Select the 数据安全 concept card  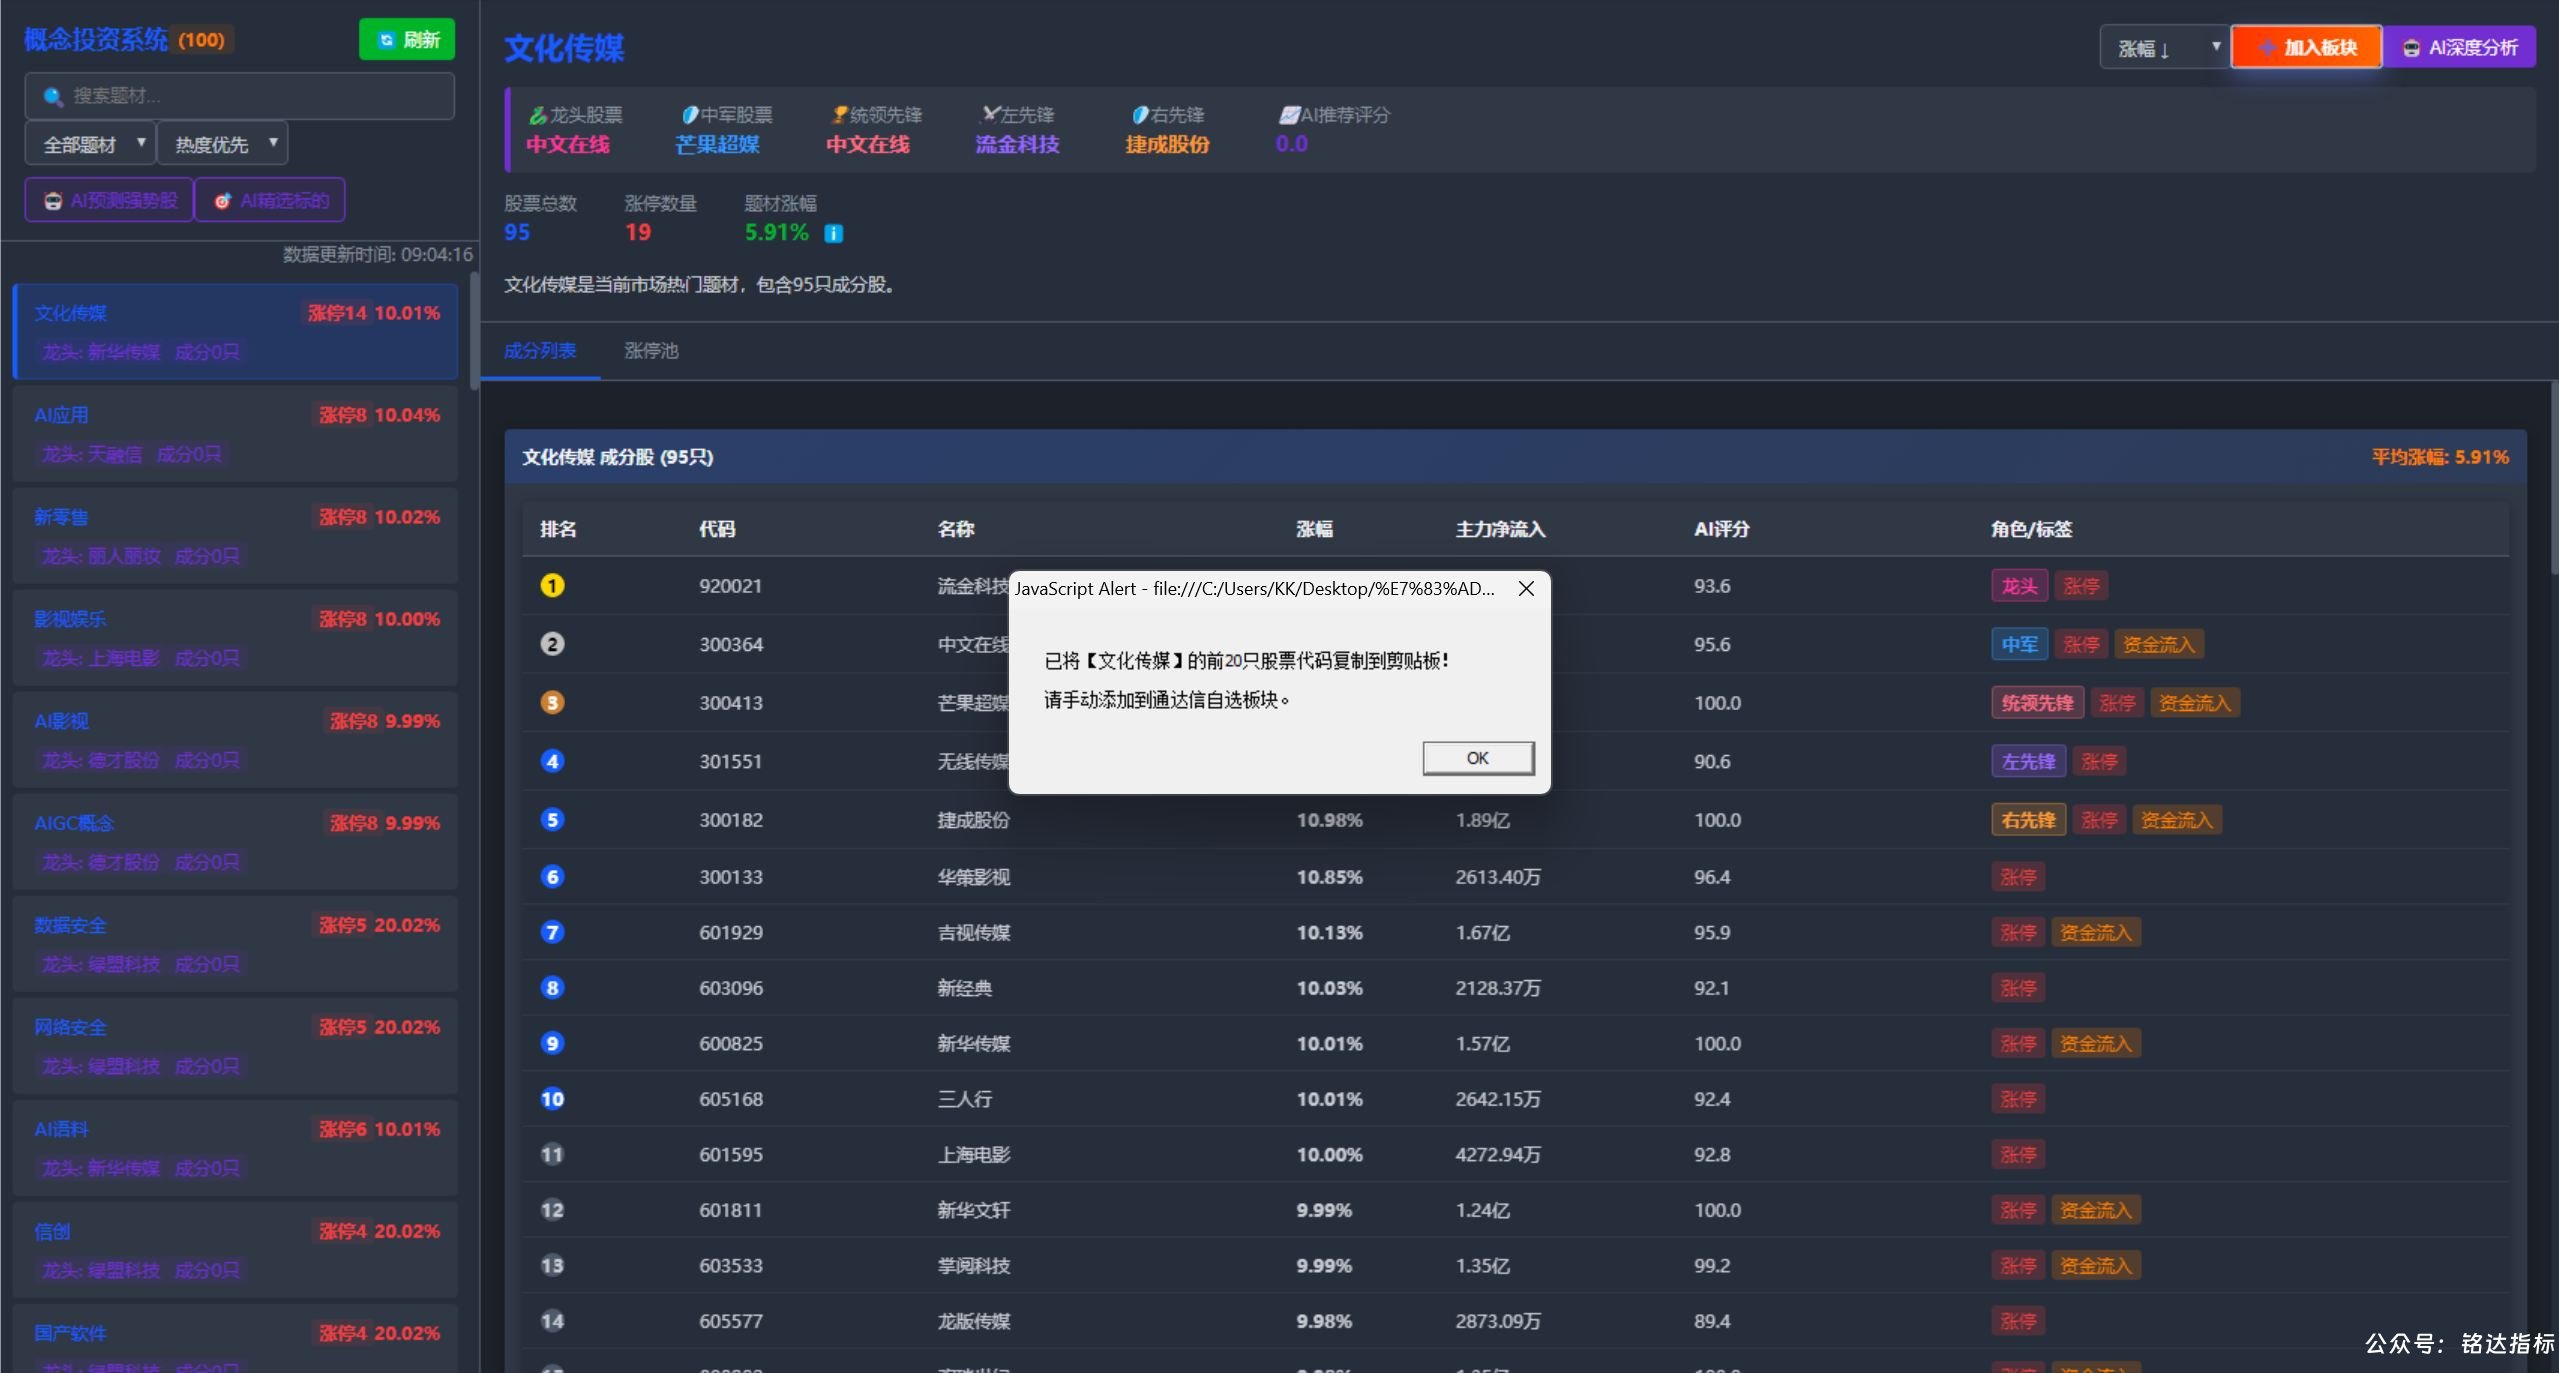click(x=236, y=944)
